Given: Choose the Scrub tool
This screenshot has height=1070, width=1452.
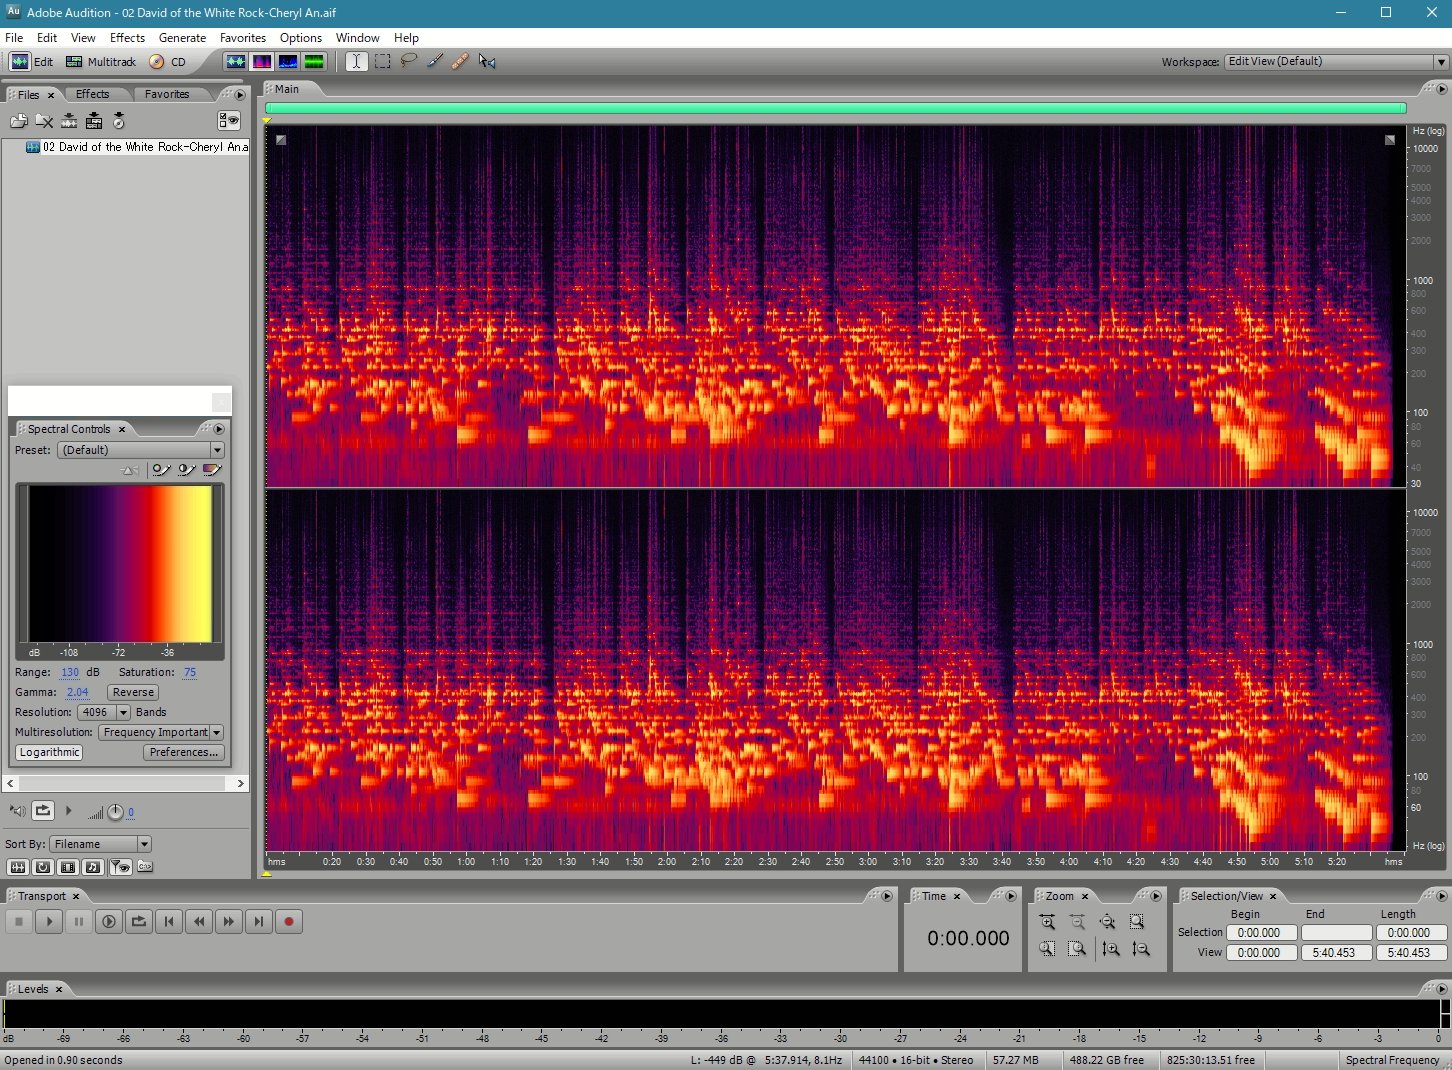Looking at the screenshot, I should (x=487, y=62).
